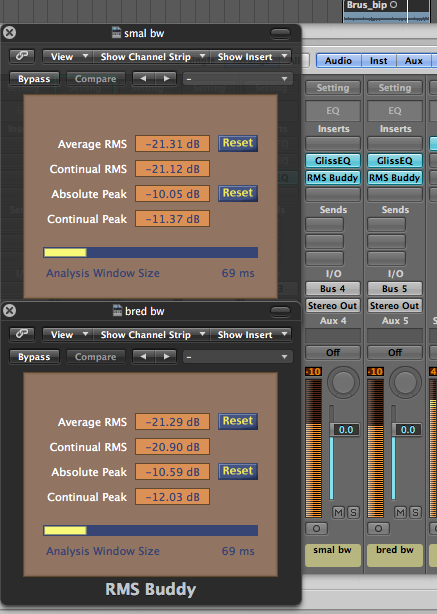The image size is (437, 614).
Task: Open Stereo Out selector on smal bw strip
Action: [x=333, y=306]
